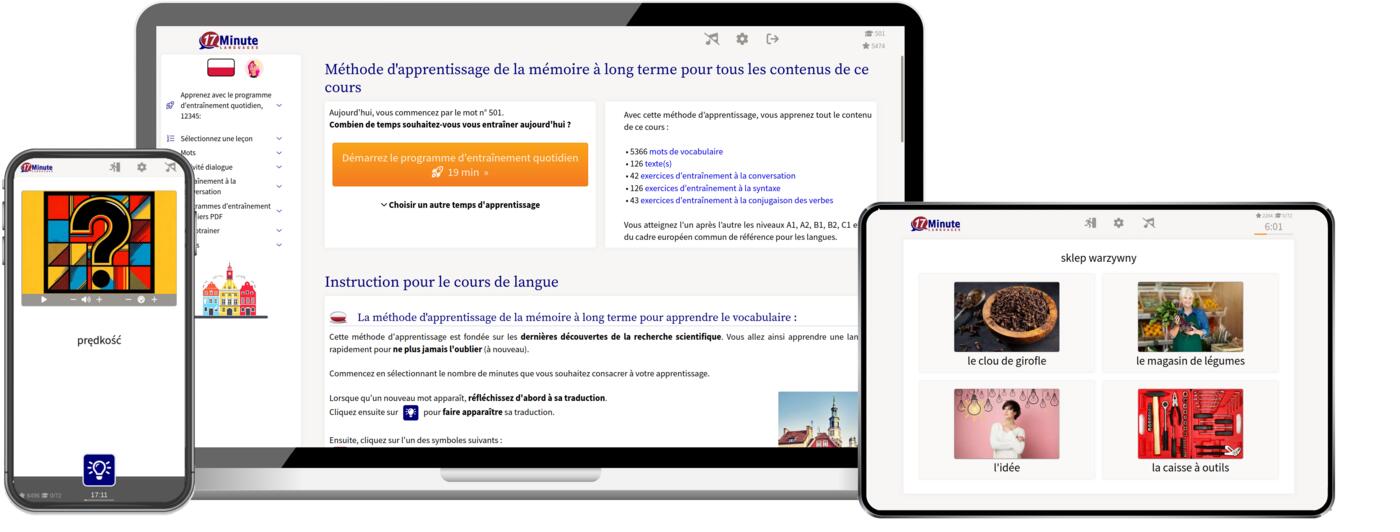Start the daily training program 19 min

[460, 165]
